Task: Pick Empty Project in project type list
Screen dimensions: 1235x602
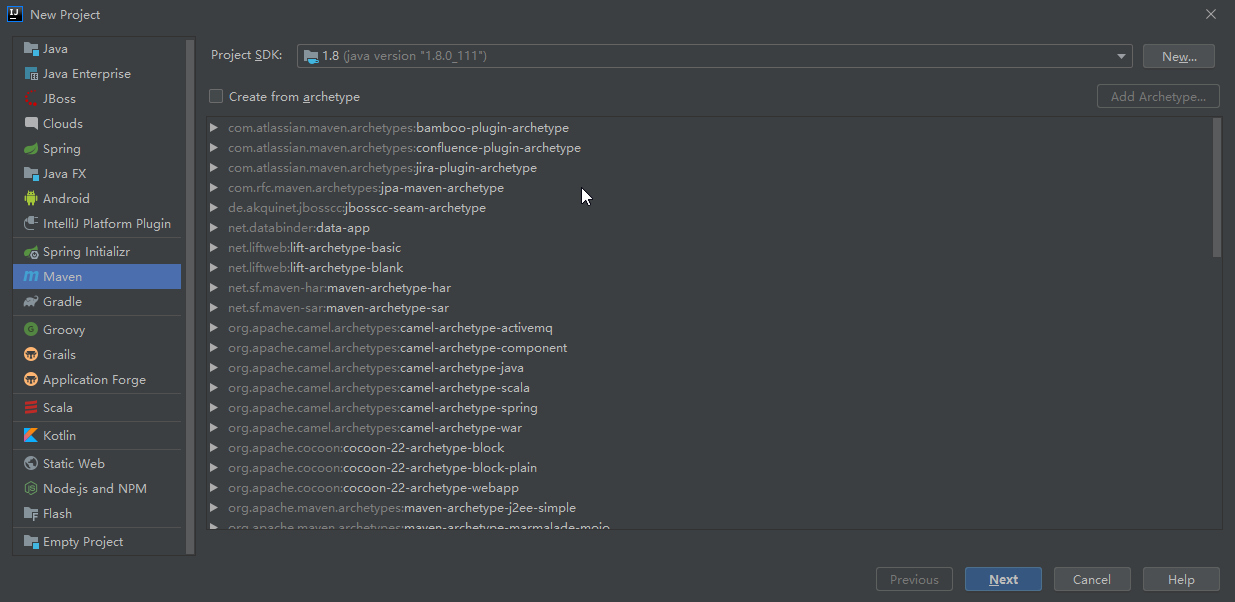Action: tap(97, 541)
